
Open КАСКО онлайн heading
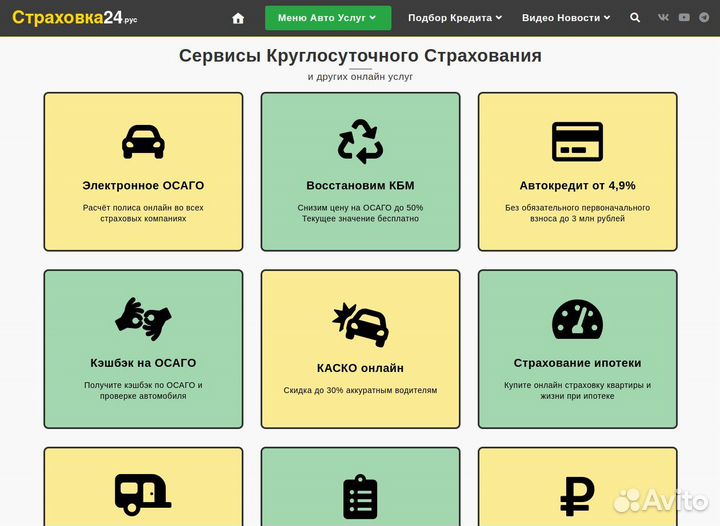tap(360, 368)
